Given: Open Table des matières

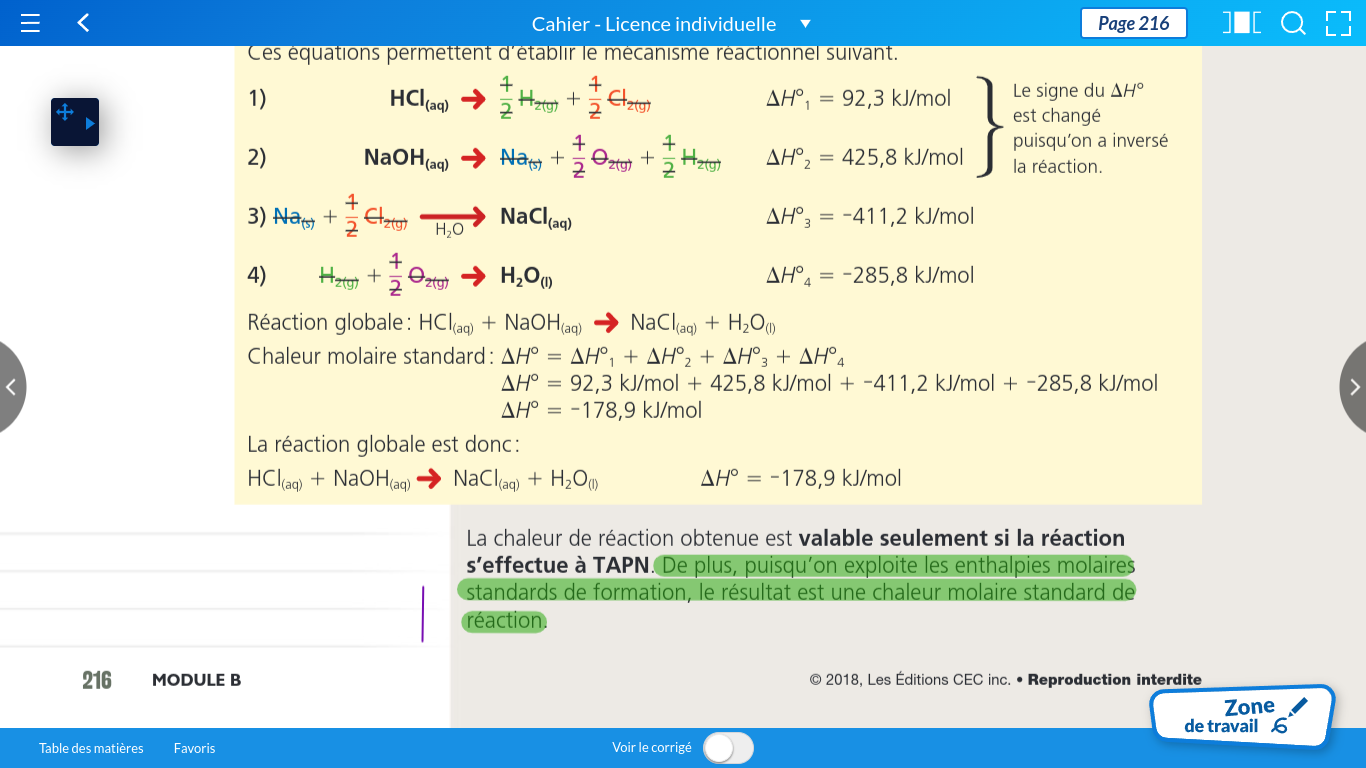Looking at the screenshot, I should tap(91, 748).
